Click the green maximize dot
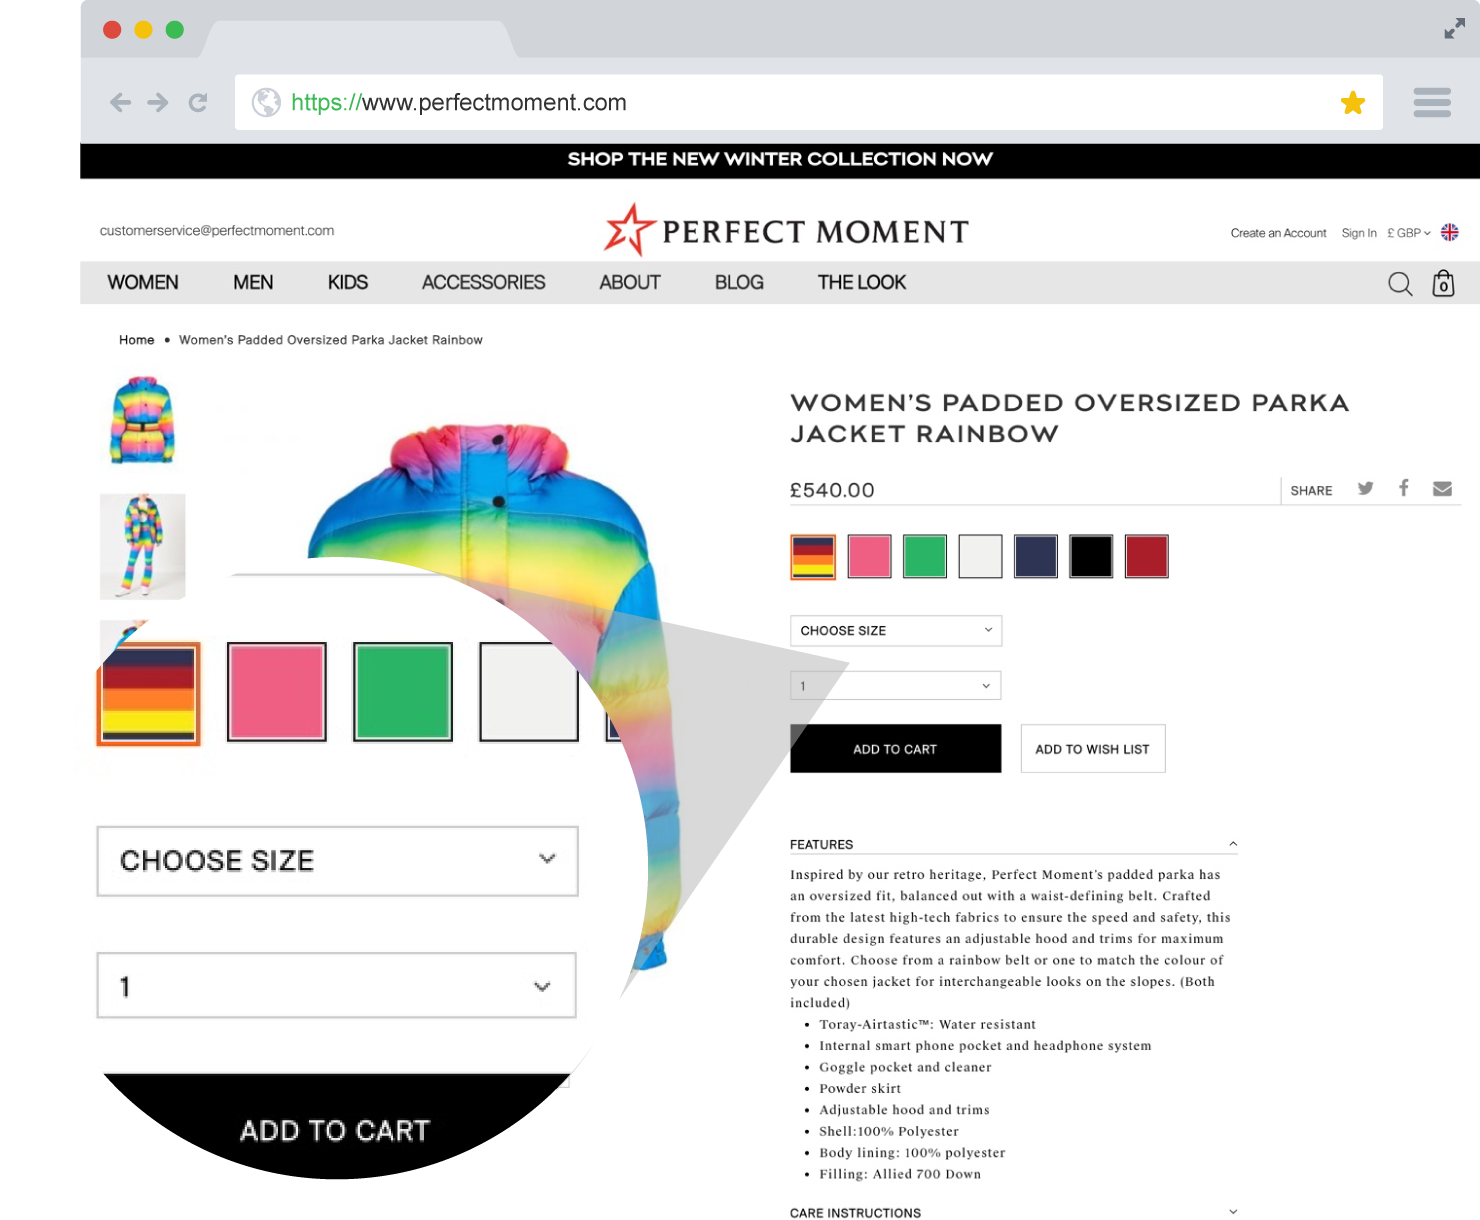The height and width of the screenshot is (1220, 1480). 175,30
